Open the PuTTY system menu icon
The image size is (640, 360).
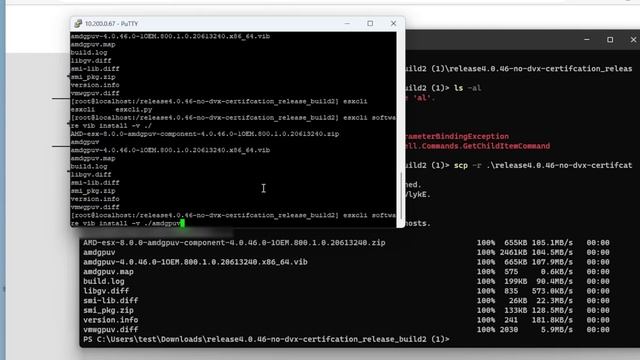pos(78,24)
